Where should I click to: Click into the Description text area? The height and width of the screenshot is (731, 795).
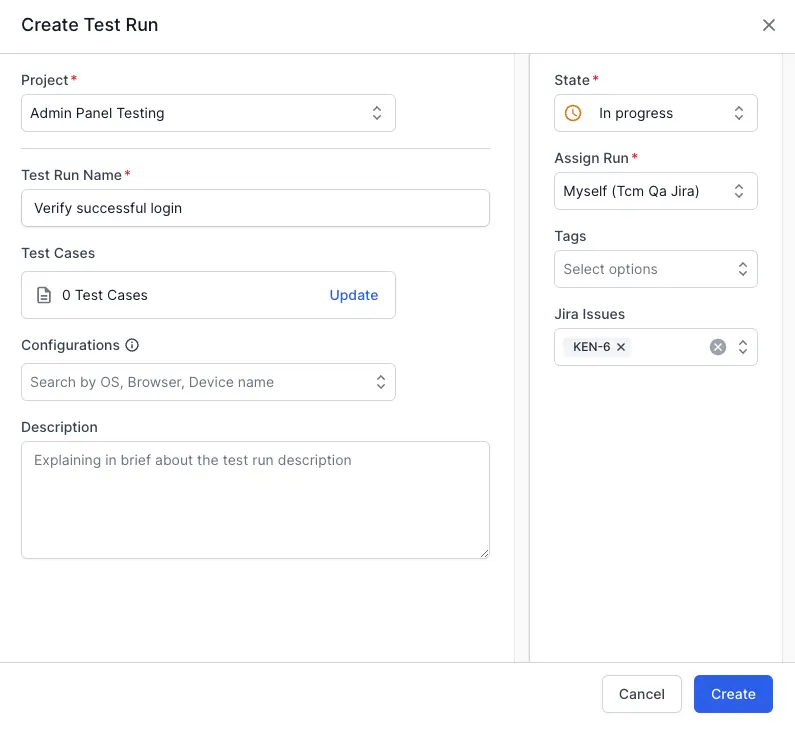click(x=255, y=500)
